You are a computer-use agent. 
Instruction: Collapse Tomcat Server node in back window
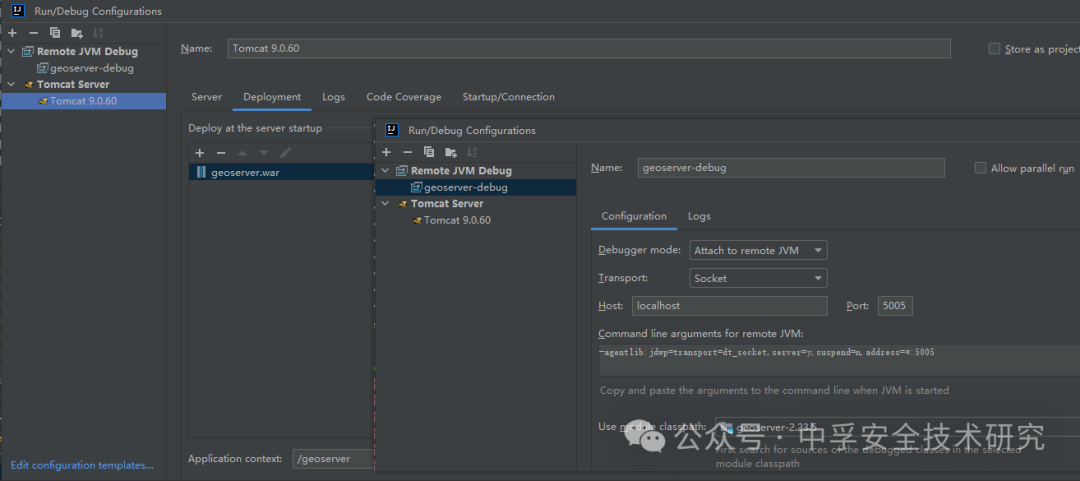click(11, 85)
